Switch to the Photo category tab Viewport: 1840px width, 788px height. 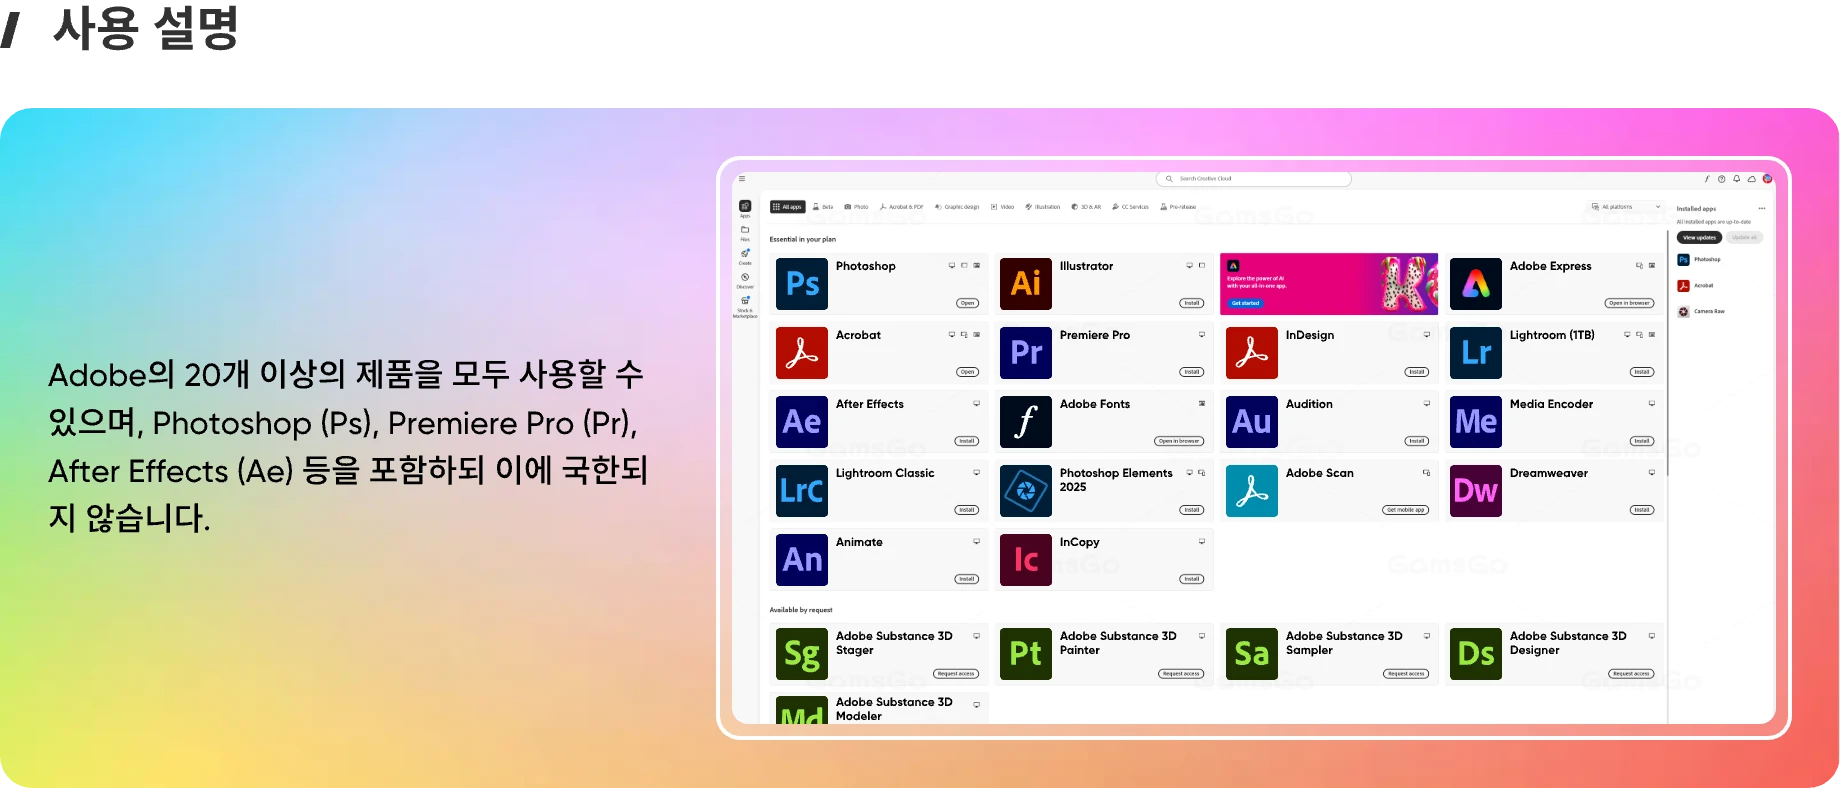[x=857, y=207]
